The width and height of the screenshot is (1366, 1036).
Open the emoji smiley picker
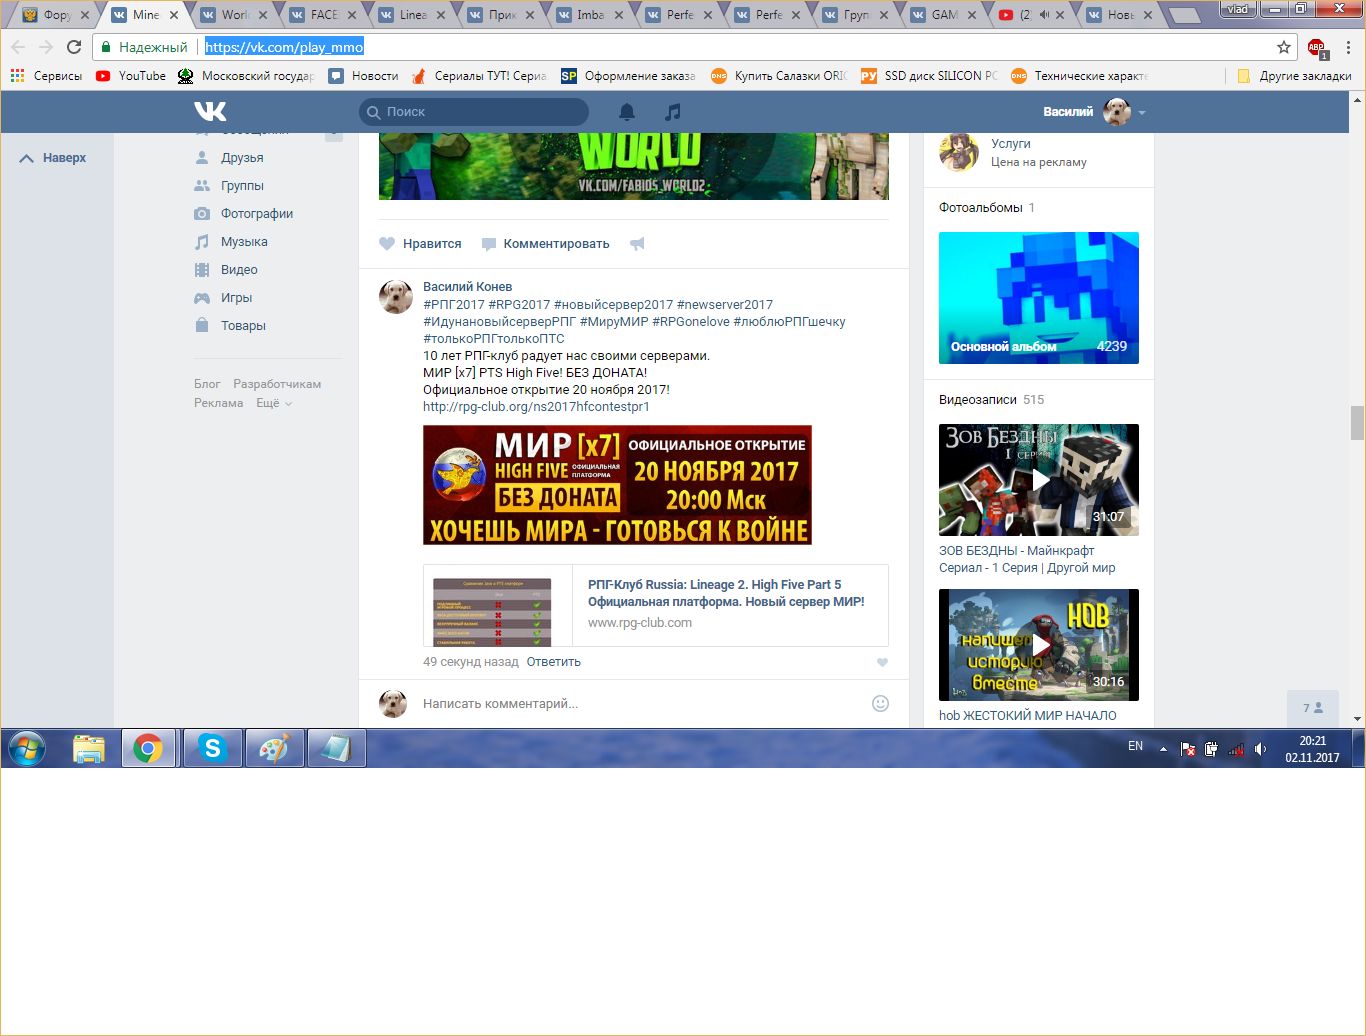point(880,703)
